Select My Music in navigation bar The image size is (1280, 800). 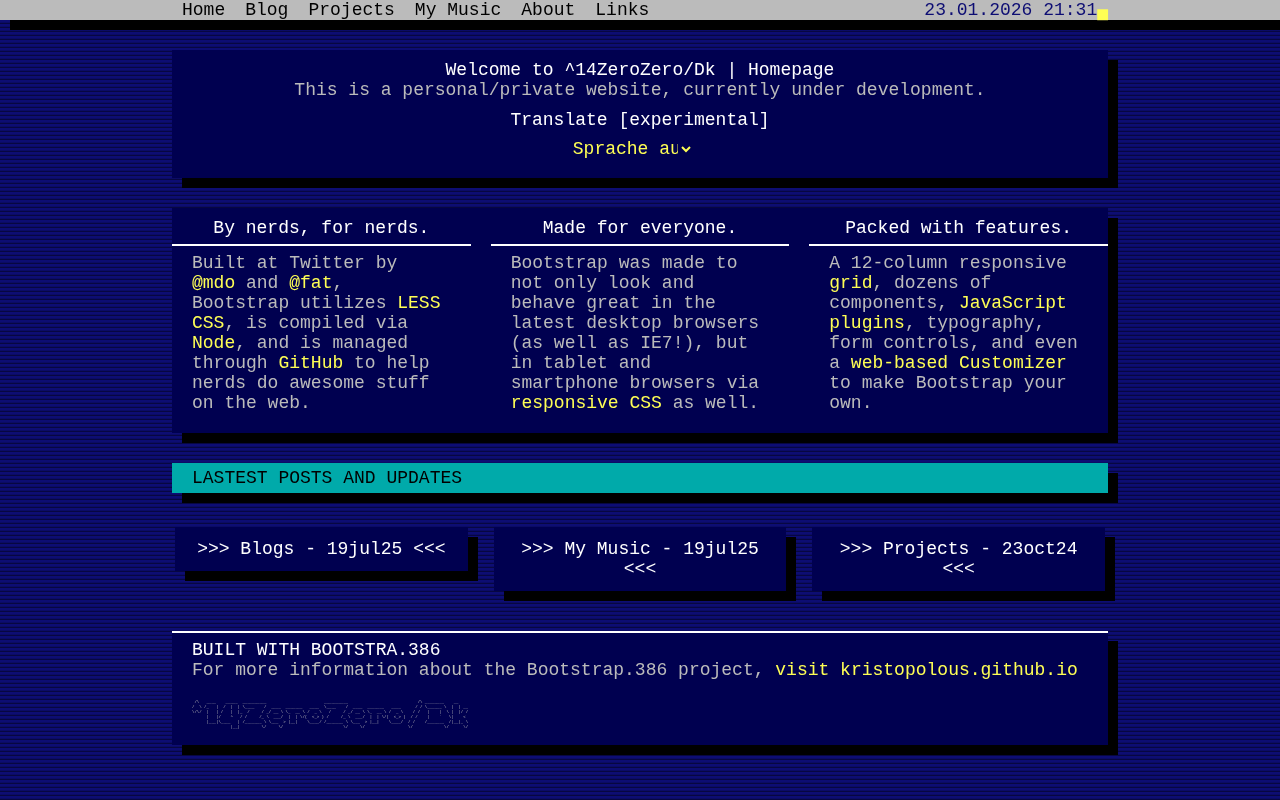pos(457,10)
